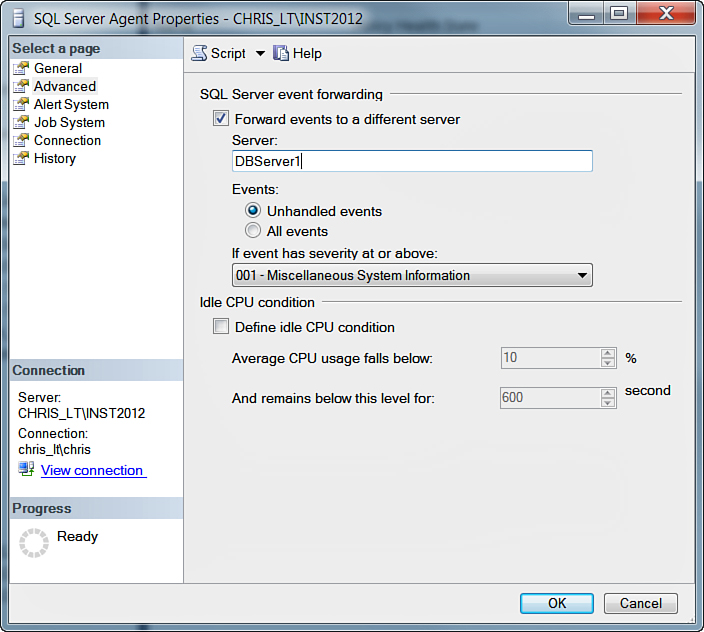Open the event severity level dropdown

[582, 275]
